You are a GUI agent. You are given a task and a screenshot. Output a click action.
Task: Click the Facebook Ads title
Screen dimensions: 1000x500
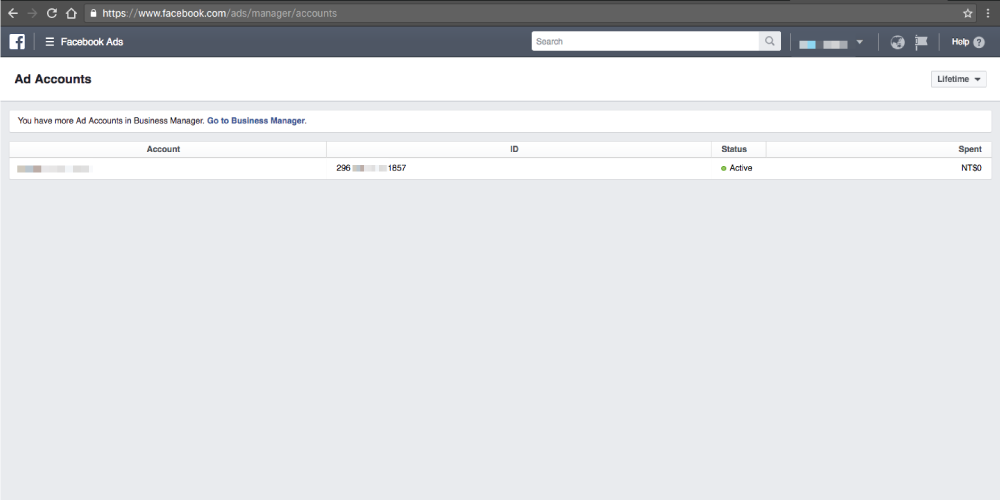point(92,41)
